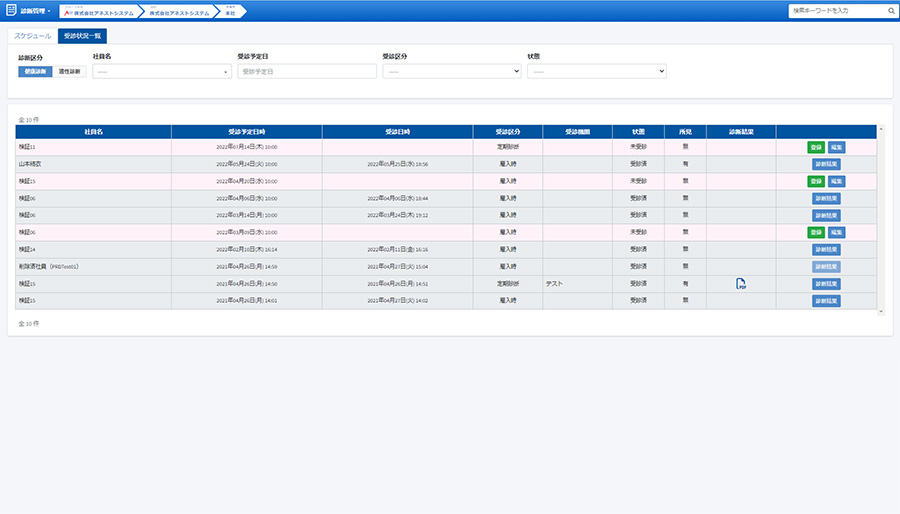Image resolution: width=900 pixels, height=514 pixels.
Task: Select the 健康診断 toggle option
Action: 35,72
